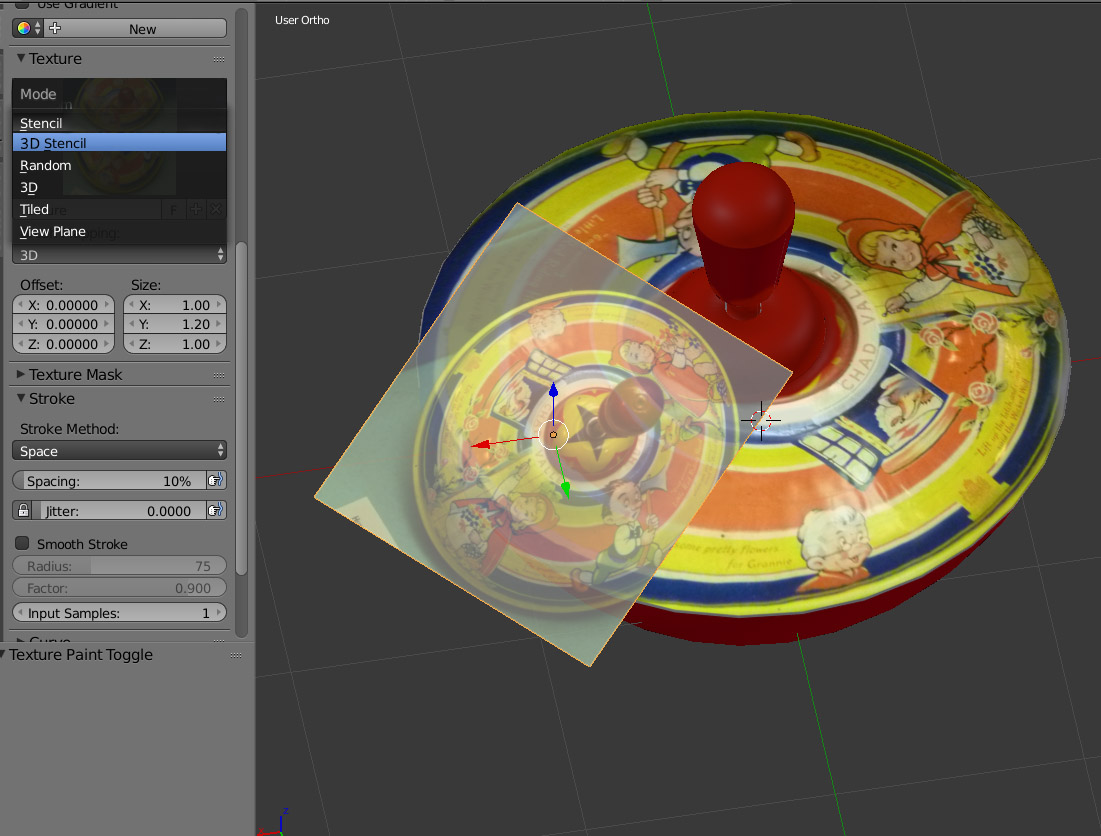Screen dimensions: 1101x836
Task: Open the 3D mapping dropdown below the menu
Action: pyautogui.click(x=119, y=255)
